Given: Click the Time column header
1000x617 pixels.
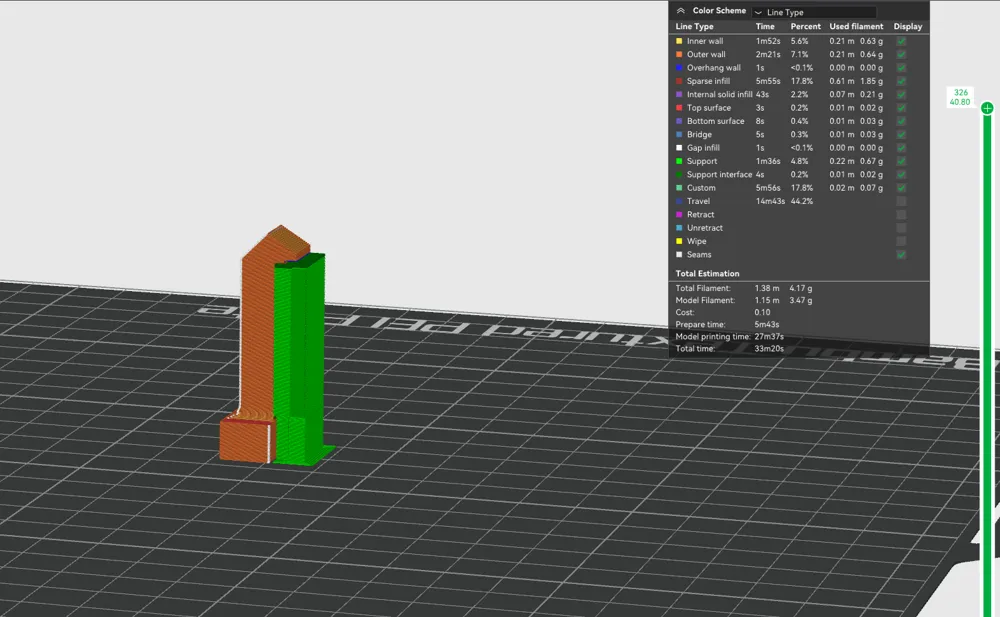Looking at the screenshot, I should point(765,27).
